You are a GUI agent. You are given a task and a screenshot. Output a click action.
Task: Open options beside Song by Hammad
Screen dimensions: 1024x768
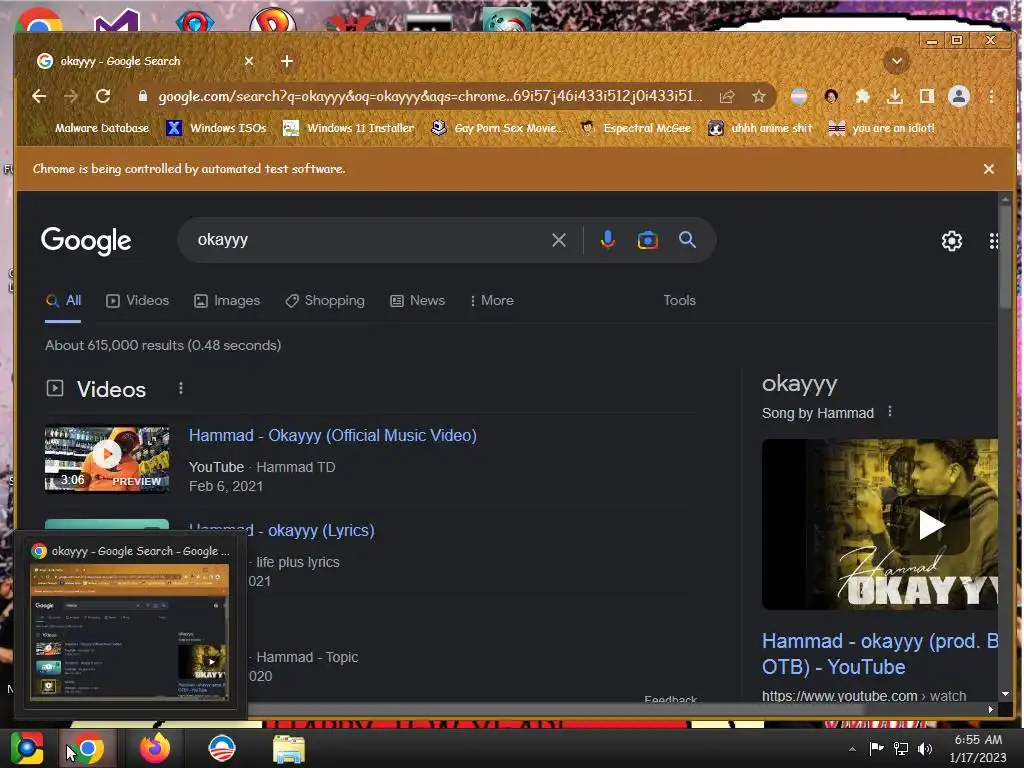[889, 412]
